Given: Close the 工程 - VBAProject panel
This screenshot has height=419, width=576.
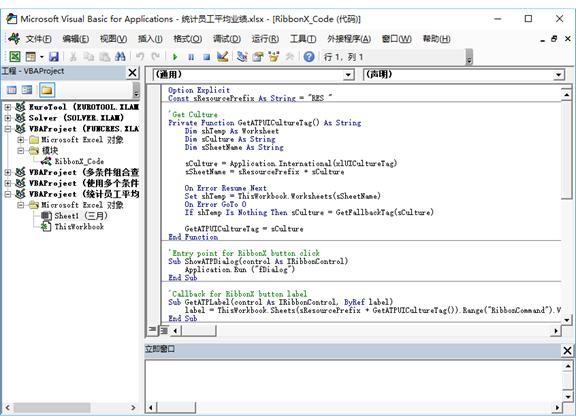Looking at the screenshot, I should point(132,73).
